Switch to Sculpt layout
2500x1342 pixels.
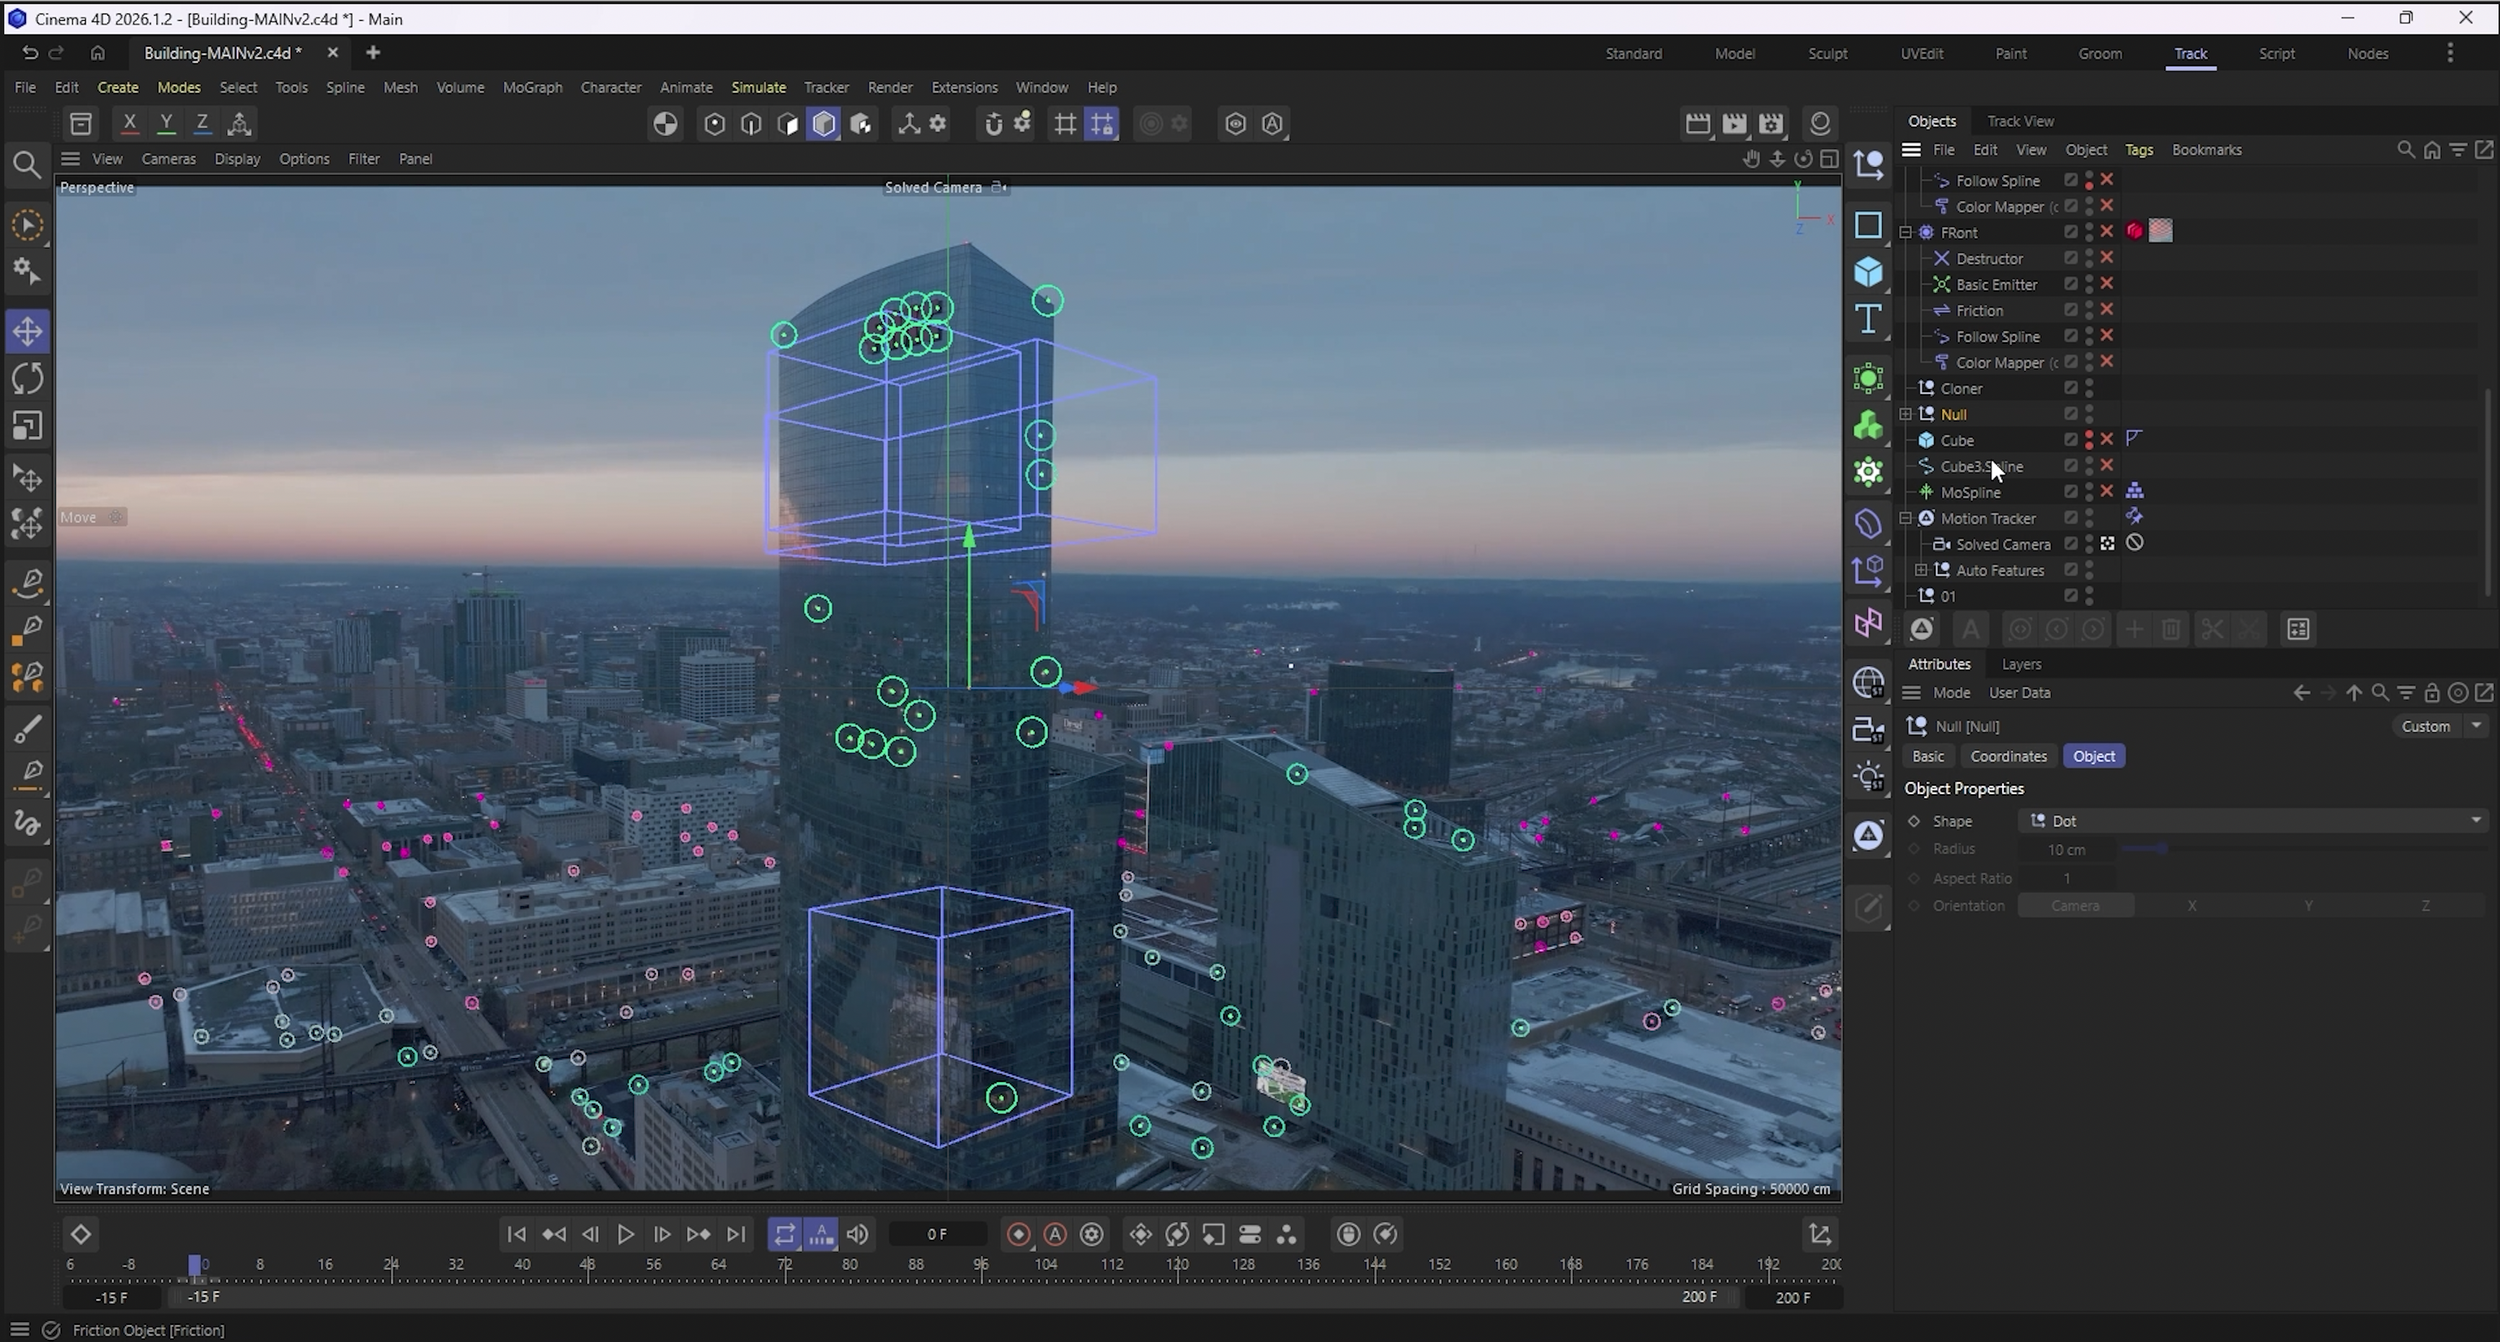point(1827,54)
